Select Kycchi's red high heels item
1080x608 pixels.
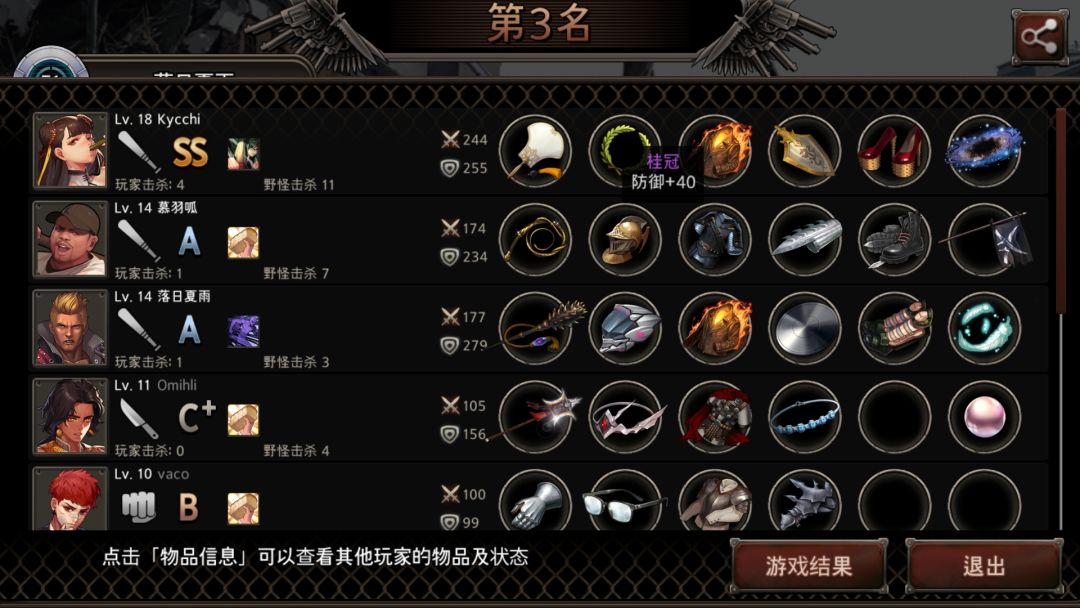pyautogui.click(x=894, y=151)
